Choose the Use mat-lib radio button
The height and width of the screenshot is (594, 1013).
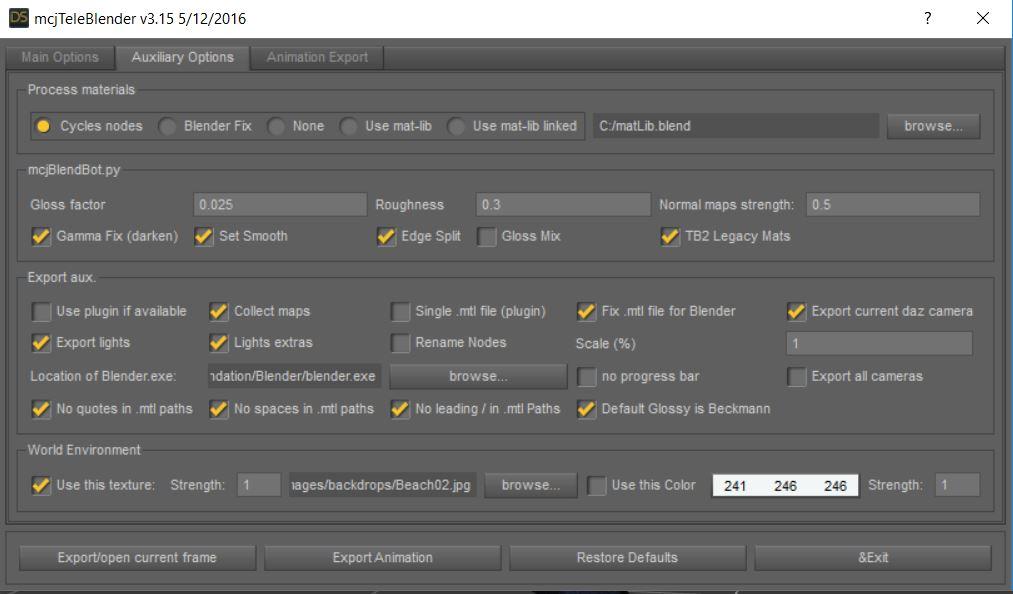tap(349, 126)
